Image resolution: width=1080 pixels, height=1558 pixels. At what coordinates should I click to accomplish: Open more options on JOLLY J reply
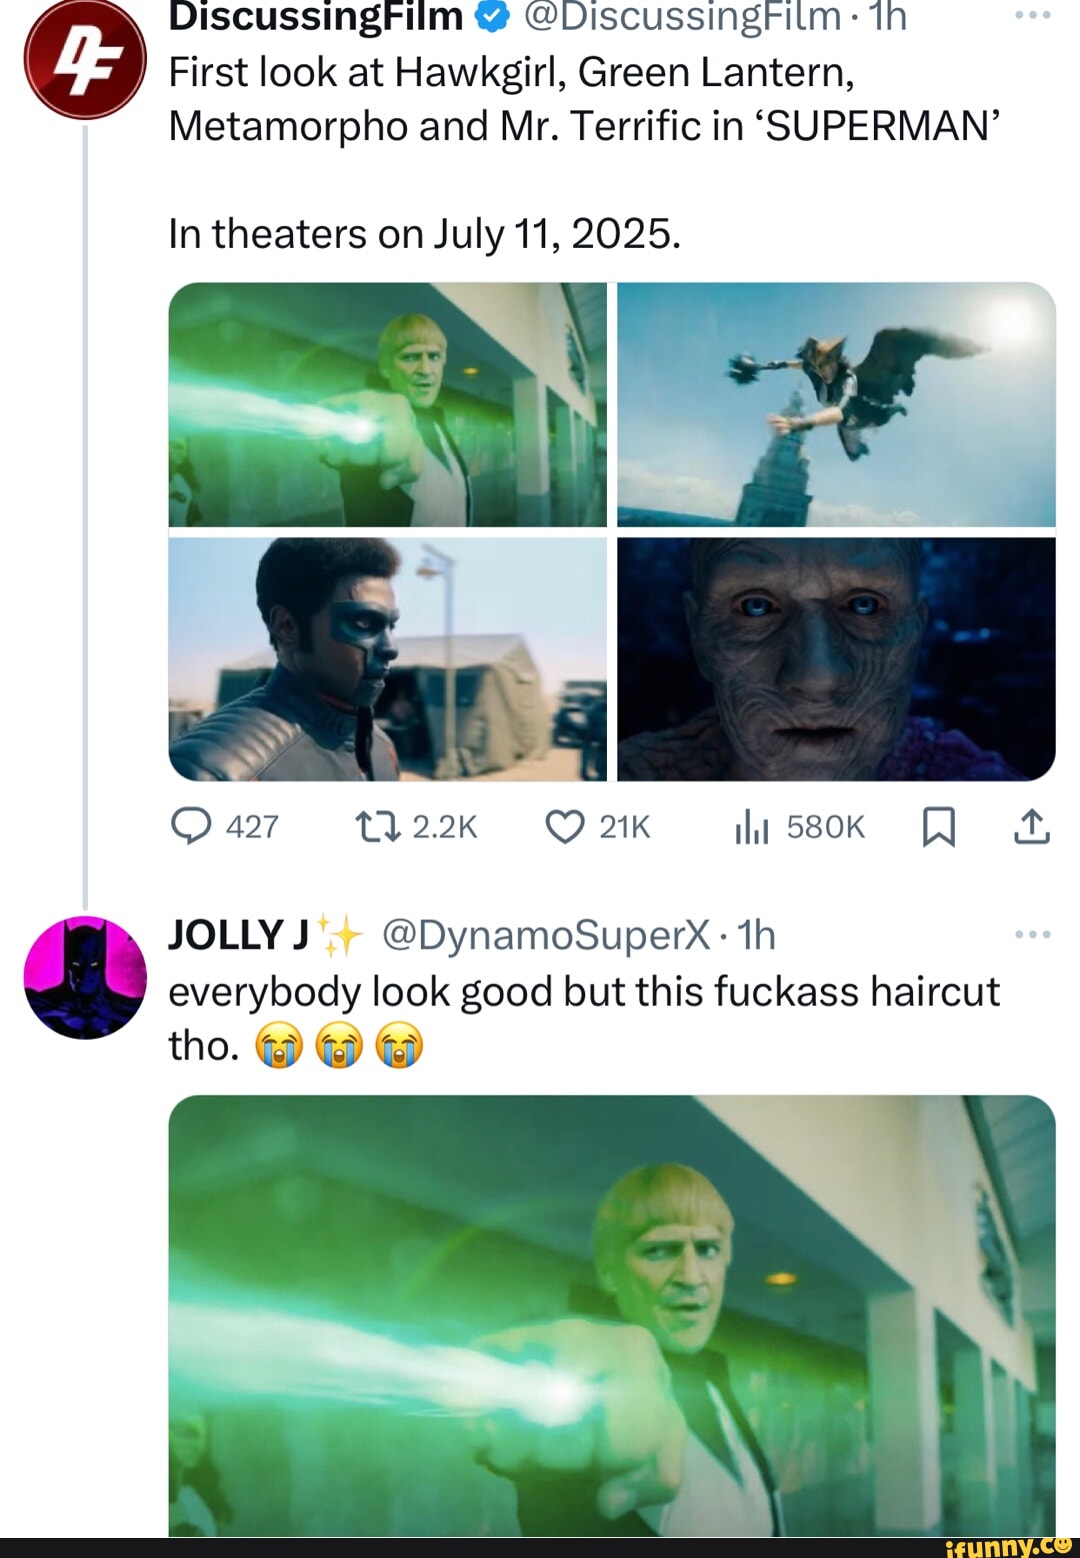point(1032,934)
